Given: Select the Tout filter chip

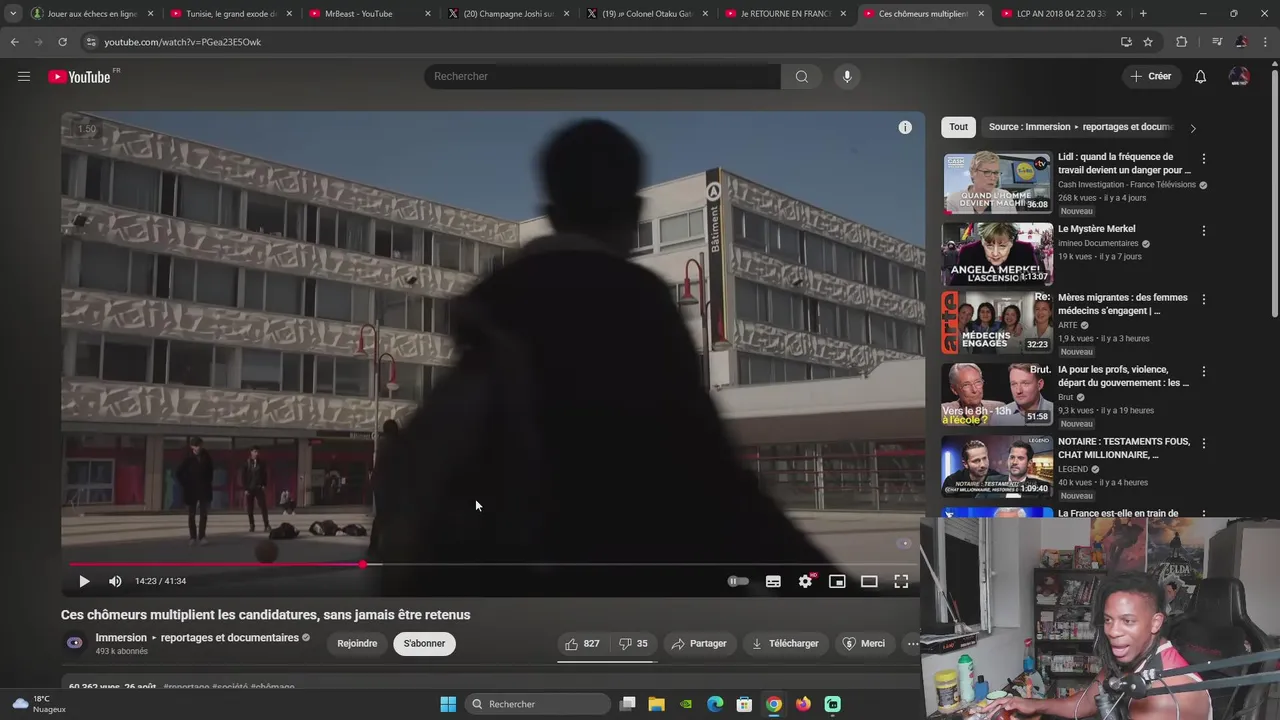Looking at the screenshot, I should coord(958,127).
